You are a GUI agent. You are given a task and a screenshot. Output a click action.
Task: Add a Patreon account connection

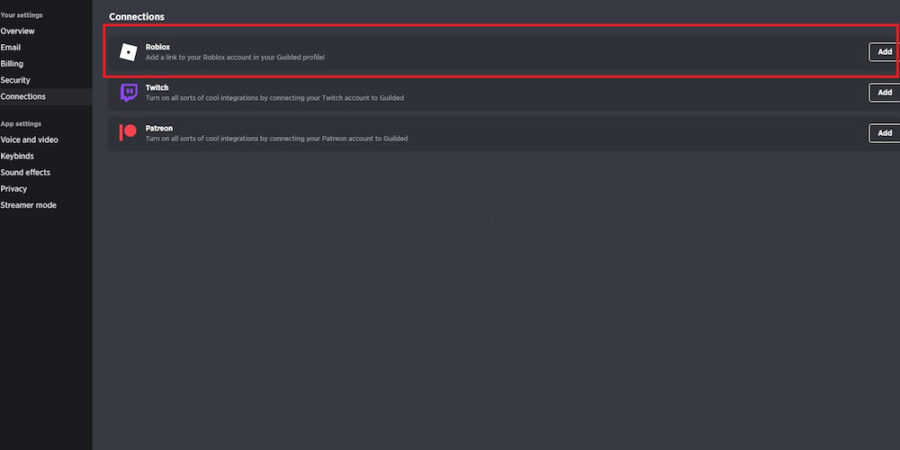coord(885,133)
